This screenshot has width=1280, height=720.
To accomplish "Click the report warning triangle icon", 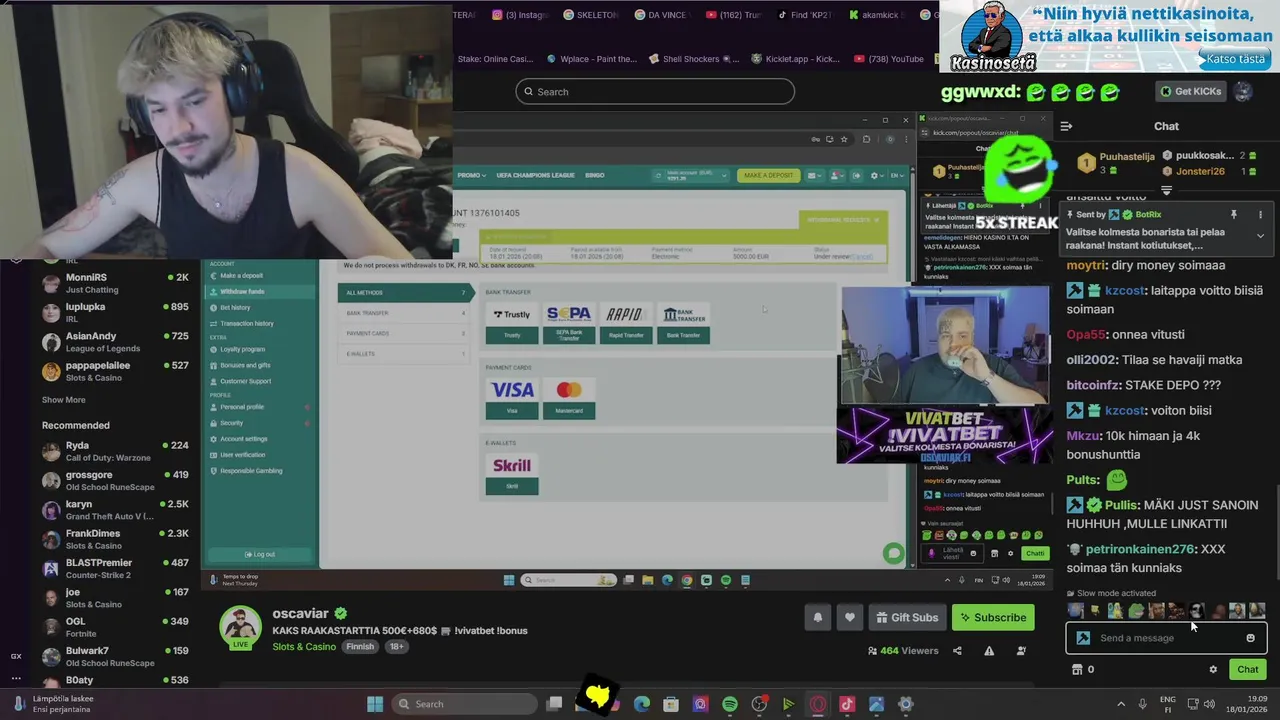I will click(989, 651).
